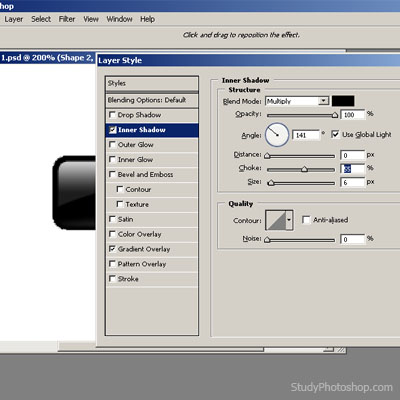Open the Help menu
Viewport: 400px width, 400px height.
(147, 19)
